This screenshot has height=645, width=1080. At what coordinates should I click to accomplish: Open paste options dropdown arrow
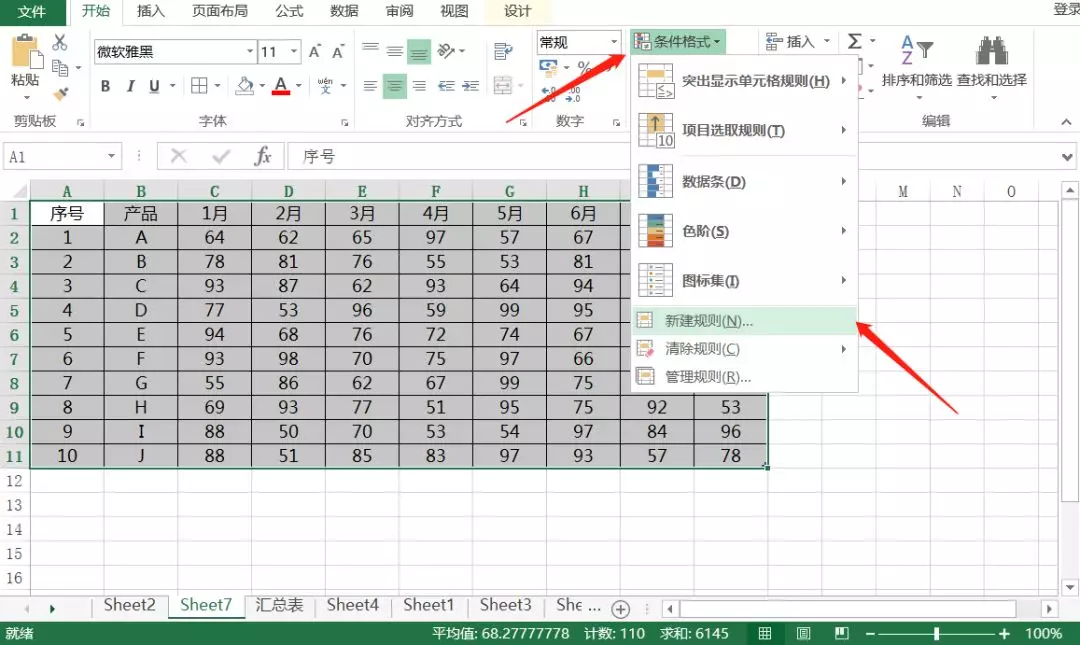(x=26, y=97)
